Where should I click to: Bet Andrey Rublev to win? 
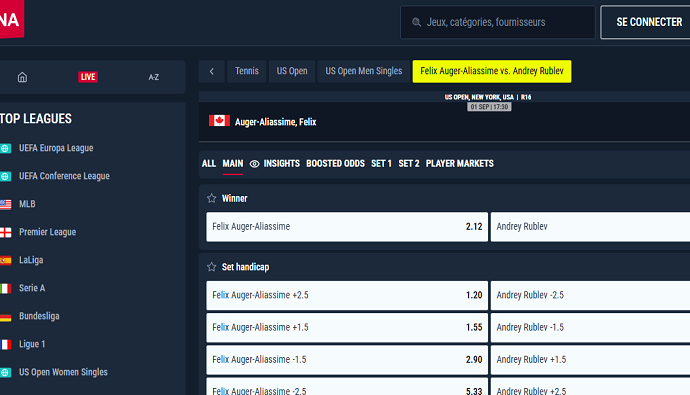click(x=591, y=227)
